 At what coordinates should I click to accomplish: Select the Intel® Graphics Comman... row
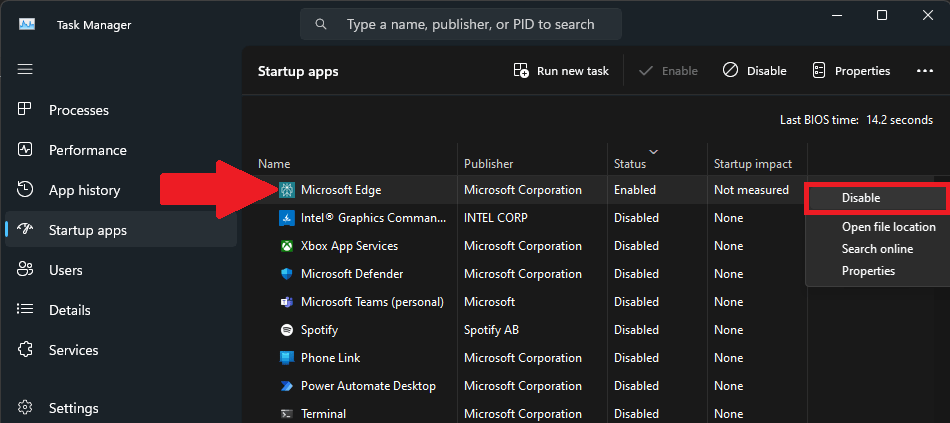point(373,218)
